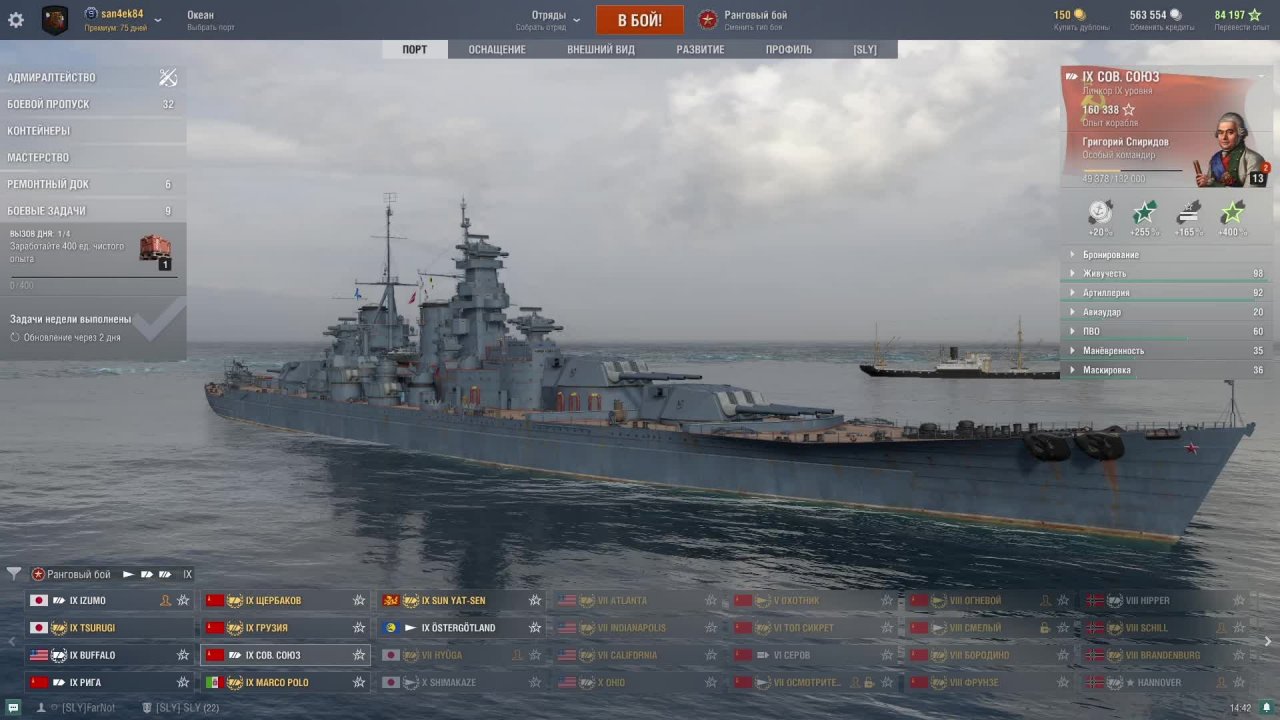Click the economic bonus +400% star icon
This screenshot has height=720, width=1280.
(1233, 213)
